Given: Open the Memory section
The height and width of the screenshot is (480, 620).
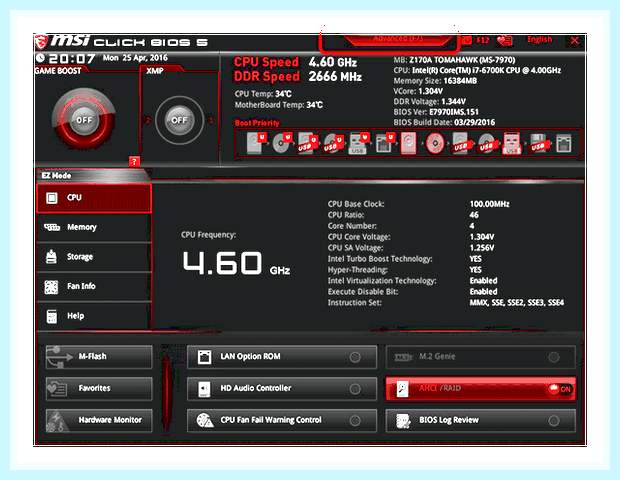Looking at the screenshot, I should tap(94, 227).
